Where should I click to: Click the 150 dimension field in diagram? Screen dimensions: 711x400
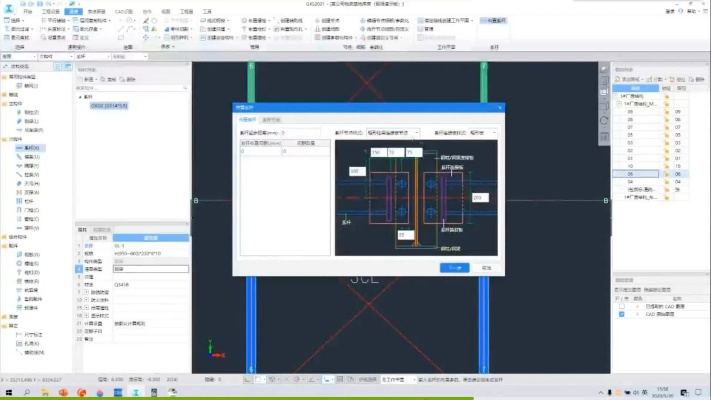377,151
